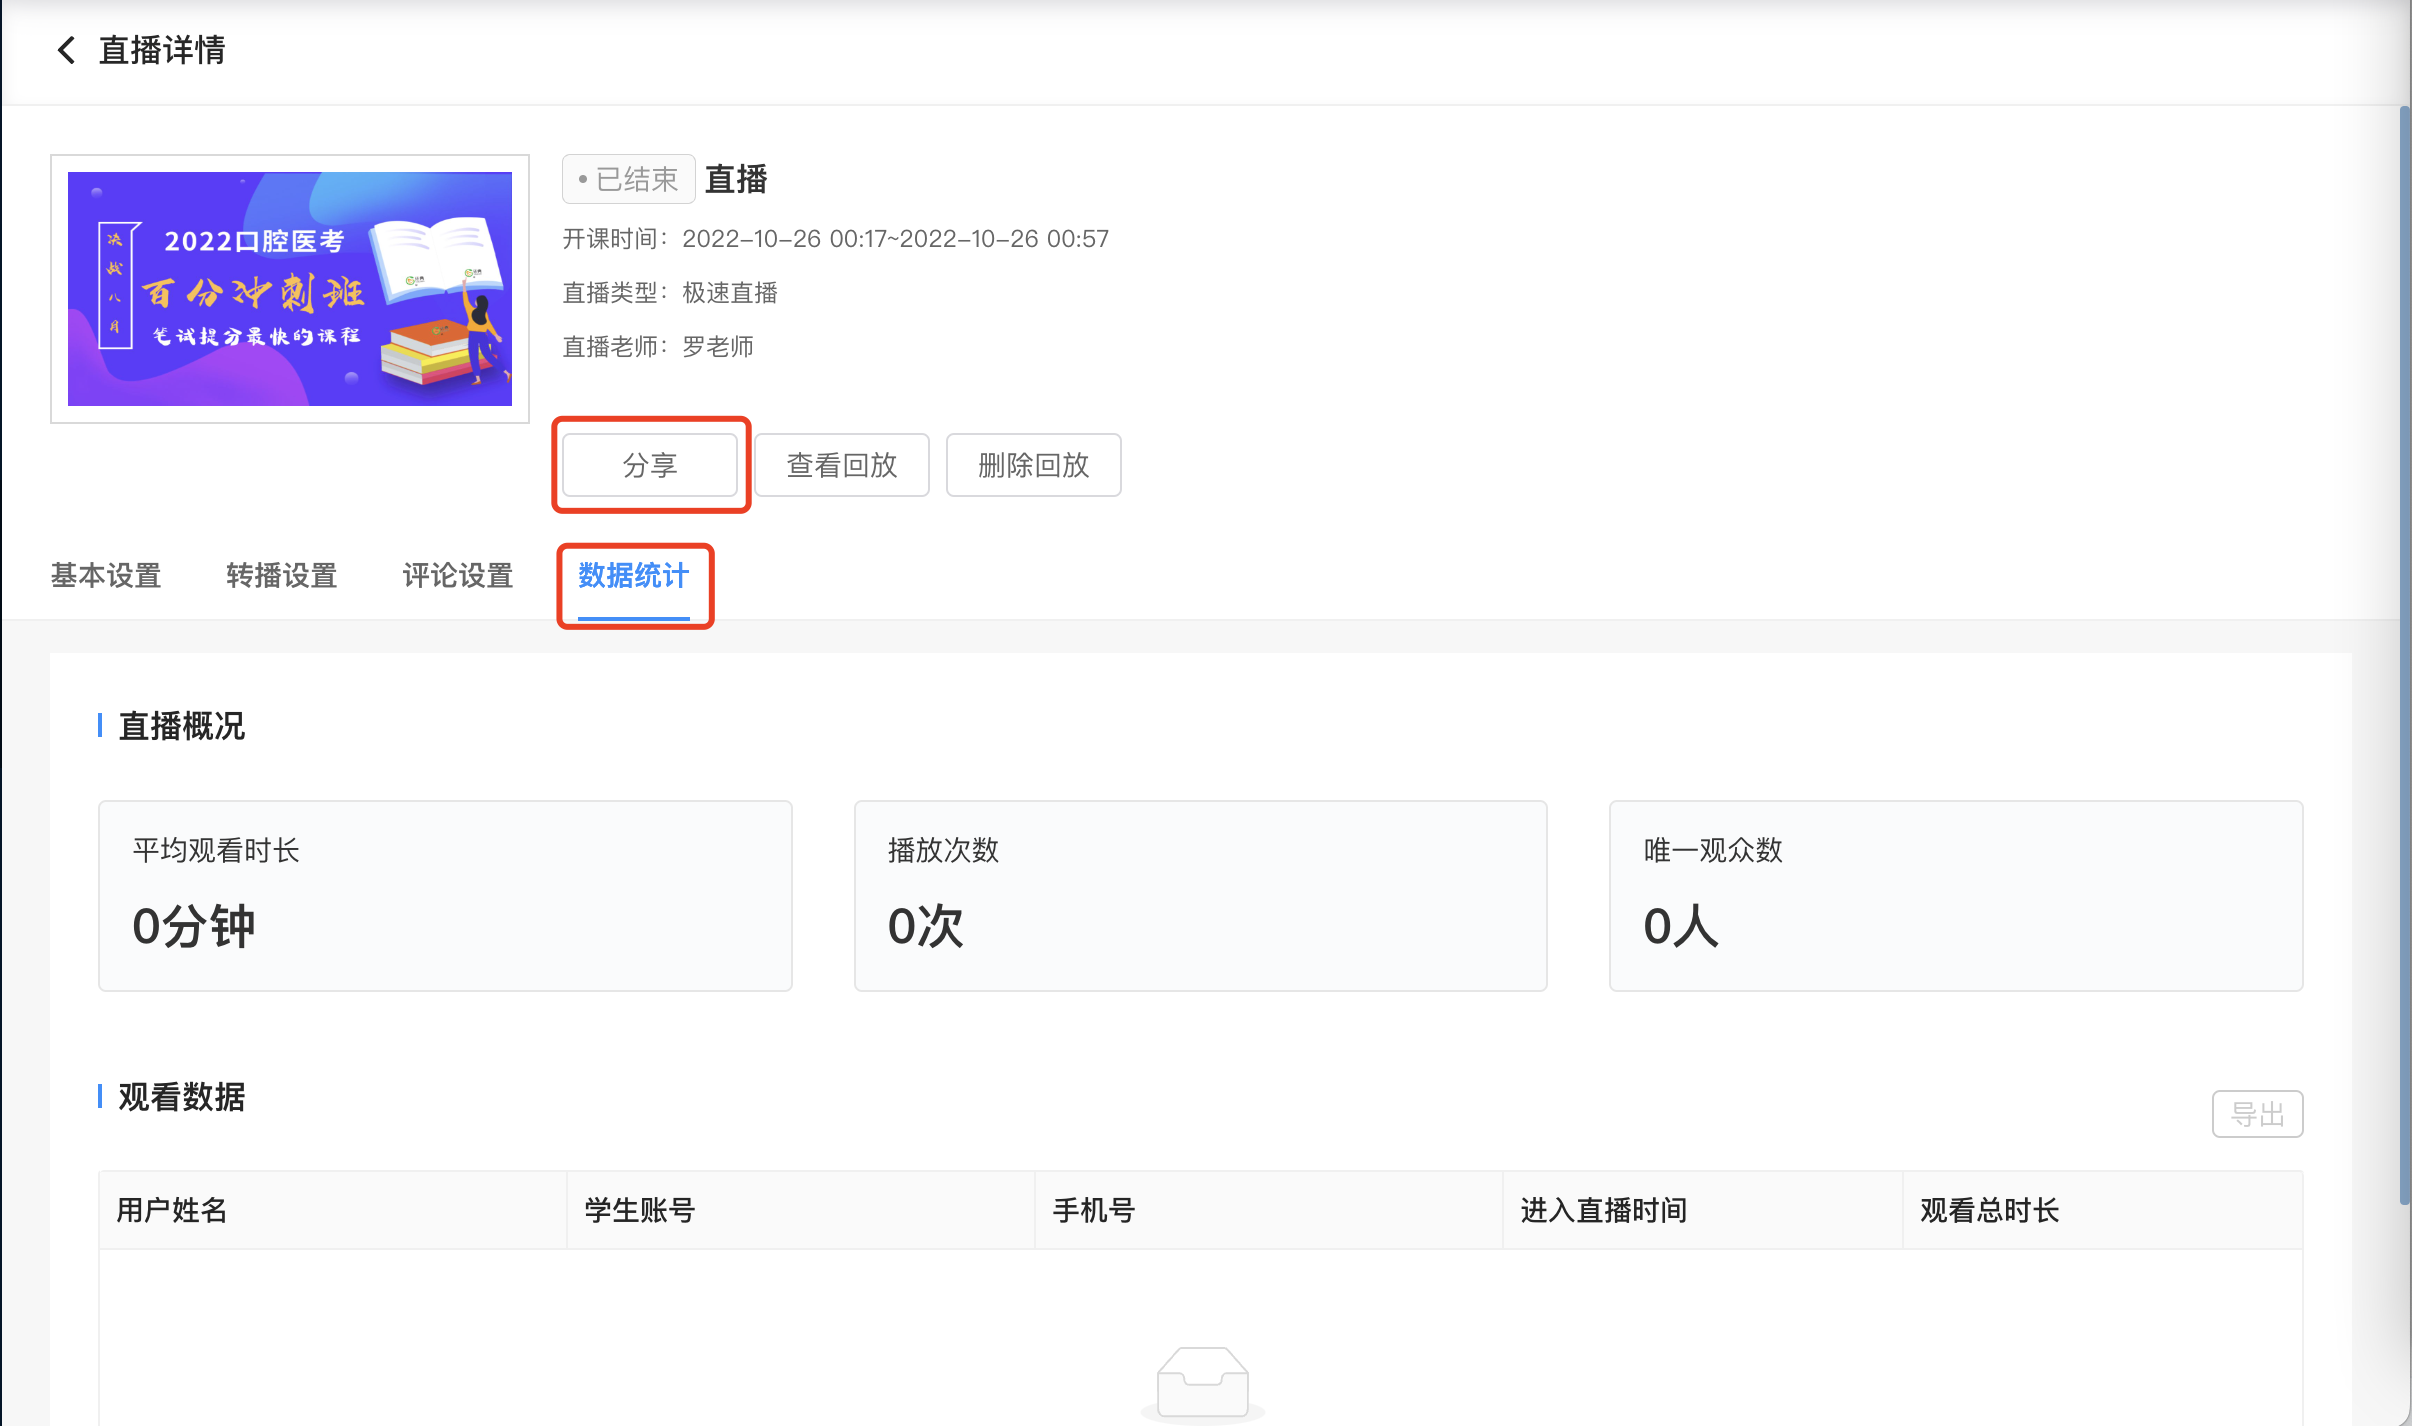
Task: Click the 唯一观众数 statistics card
Action: [1956, 896]
